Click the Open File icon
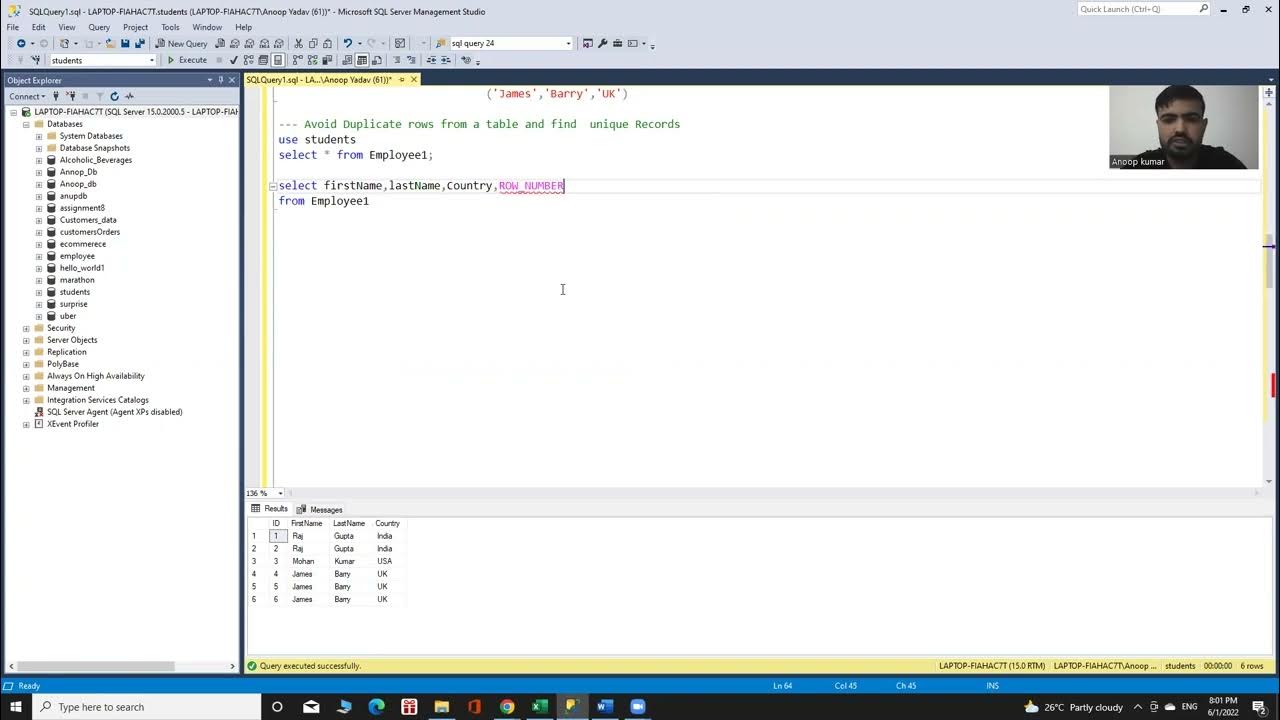Screen dimensions: 1280x720 coord(110,44)
